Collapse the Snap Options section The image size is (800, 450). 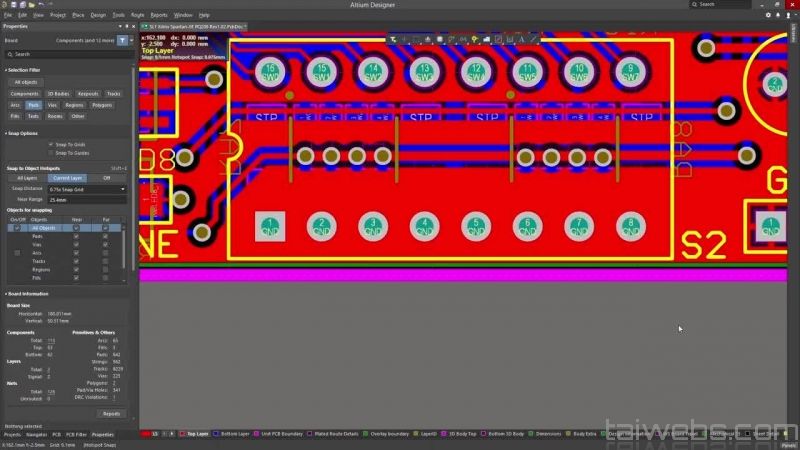[6, 132]
